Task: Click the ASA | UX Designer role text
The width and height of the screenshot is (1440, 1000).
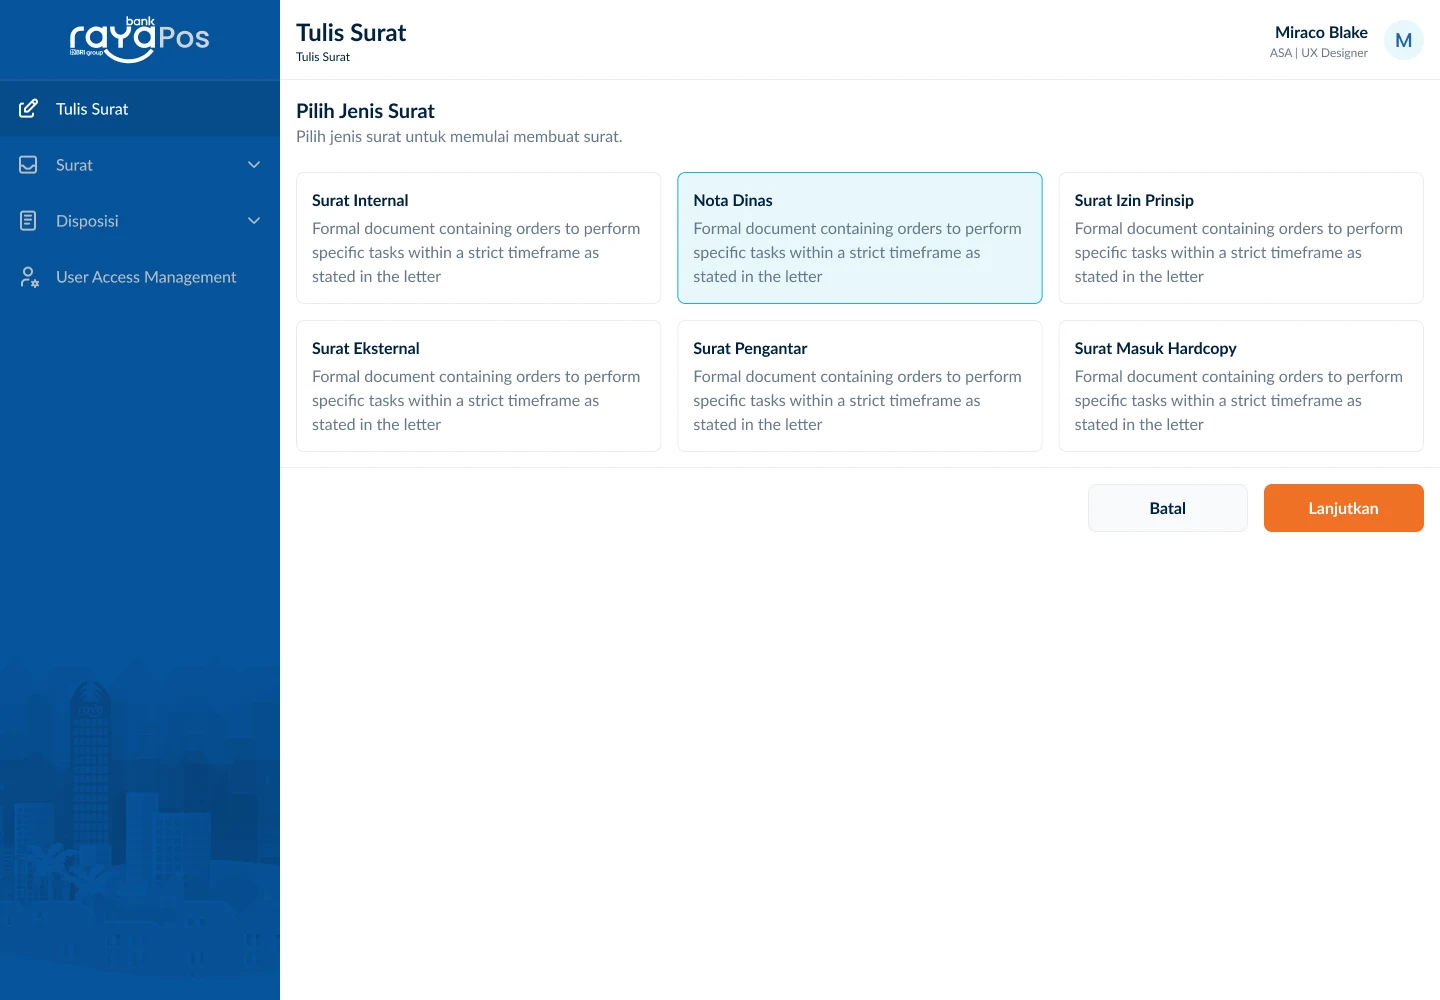Action: pos(1319,53)
